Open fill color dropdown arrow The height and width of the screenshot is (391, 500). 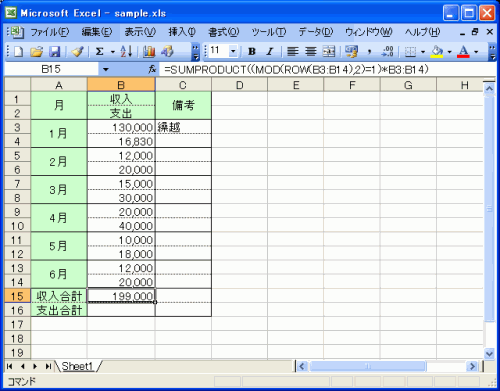pyautogui.click(x=449, y=52)
